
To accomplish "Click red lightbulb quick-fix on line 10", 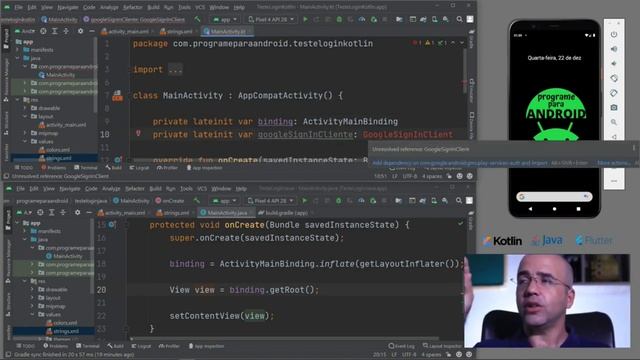I will click(x=138, y=133).
